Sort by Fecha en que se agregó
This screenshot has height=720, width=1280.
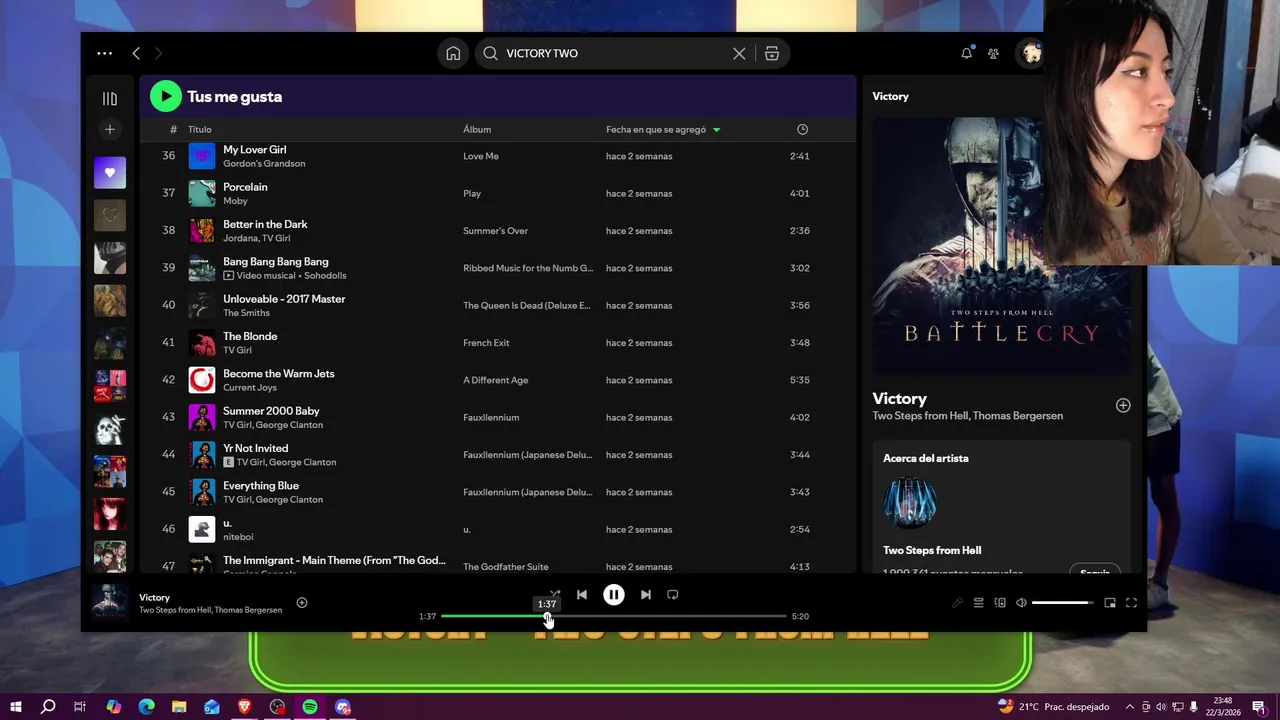click(x=663, y=129)
